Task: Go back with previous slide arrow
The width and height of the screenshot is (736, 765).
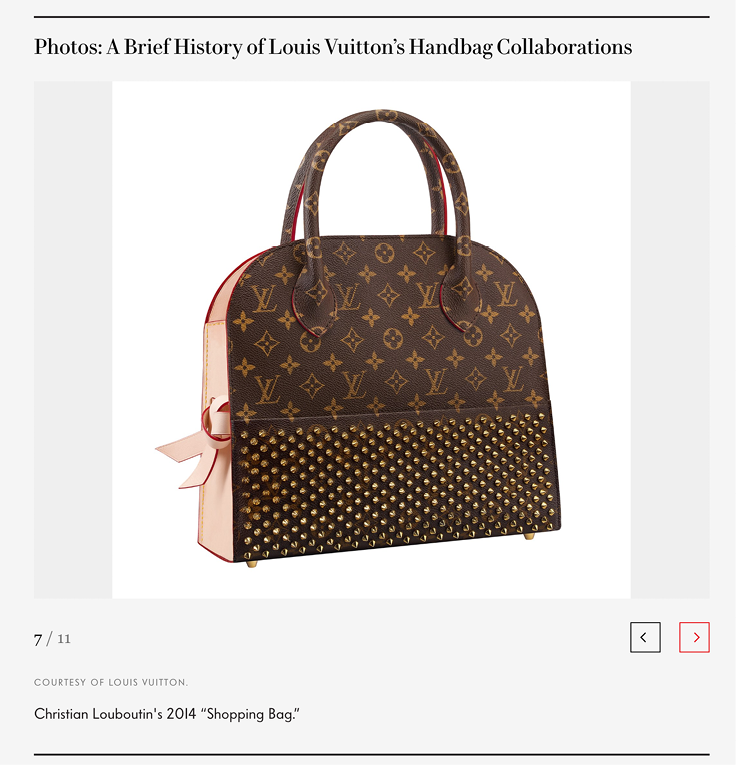Action: [x=645, y=637]
